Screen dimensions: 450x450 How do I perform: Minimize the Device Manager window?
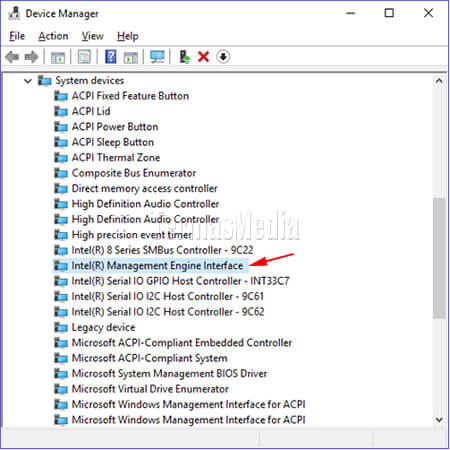click(351, 13)
